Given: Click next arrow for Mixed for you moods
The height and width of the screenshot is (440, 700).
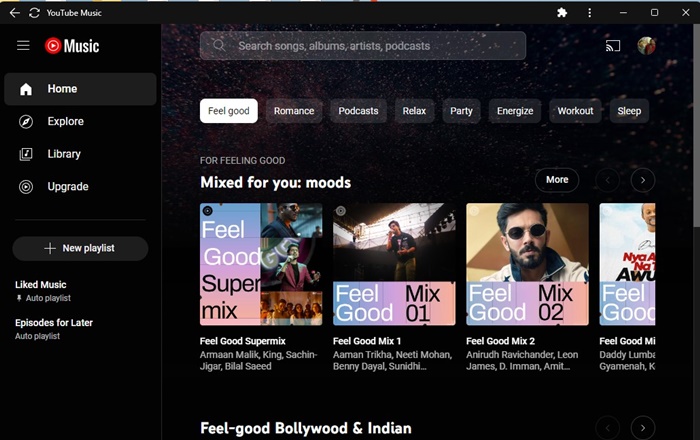Looking at the screenshot, I should tap(643, 180).
